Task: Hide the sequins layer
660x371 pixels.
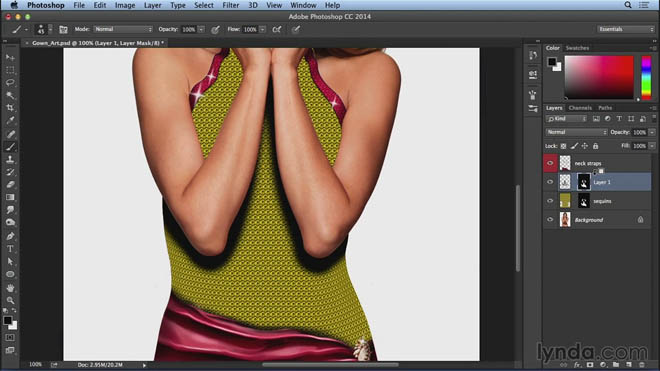Action: click(550, 201)
